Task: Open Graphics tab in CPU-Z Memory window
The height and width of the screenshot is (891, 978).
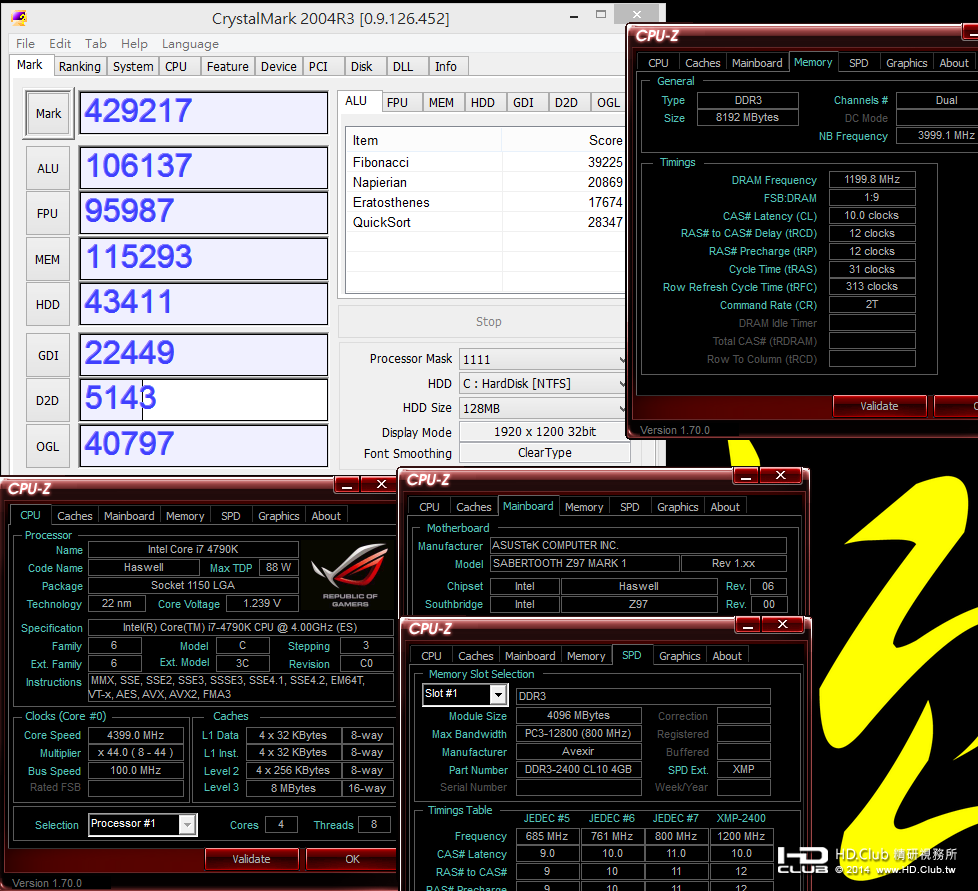Action: (906, 63)
